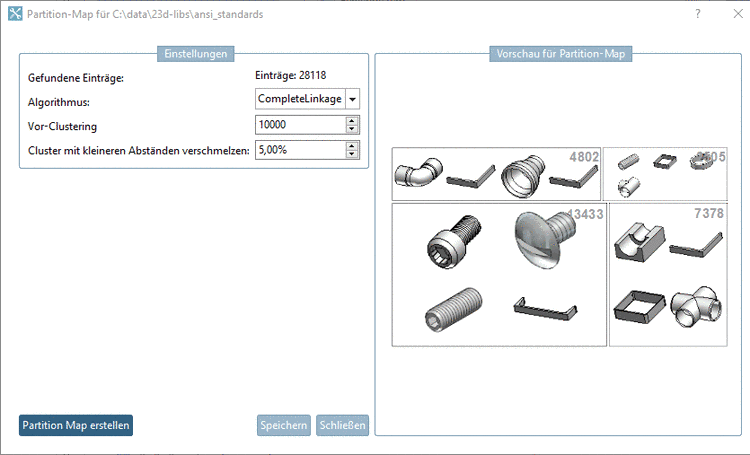Select the small threaded pin thumbnail in top-right cluster

pyautogui.click(x=628, y=162)
